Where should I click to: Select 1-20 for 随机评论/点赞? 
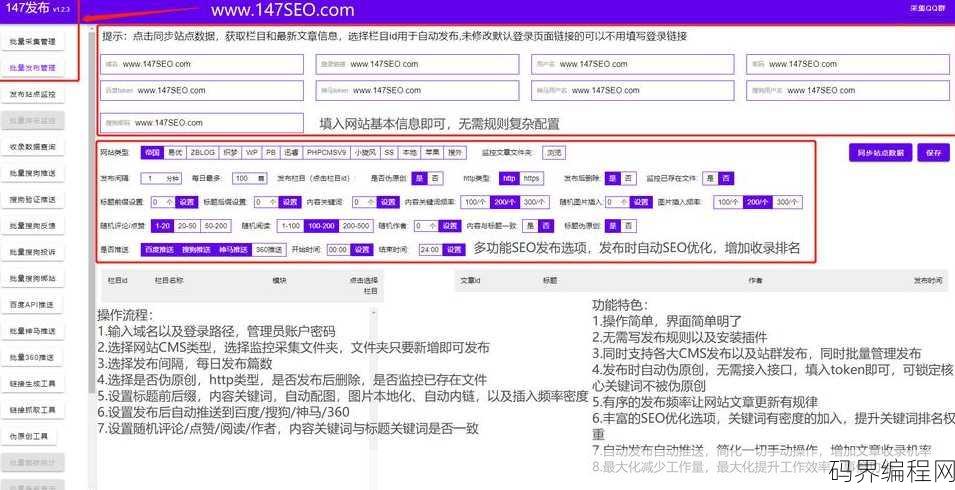tap(163, 226)
